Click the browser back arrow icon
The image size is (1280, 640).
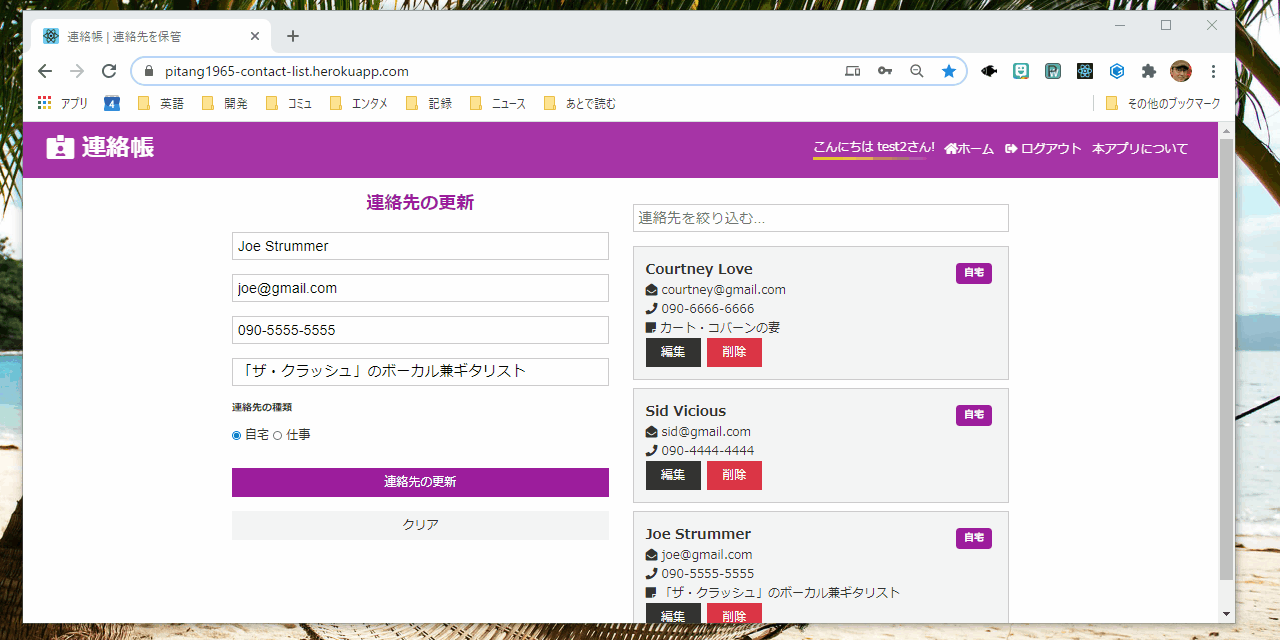point(45,71)
